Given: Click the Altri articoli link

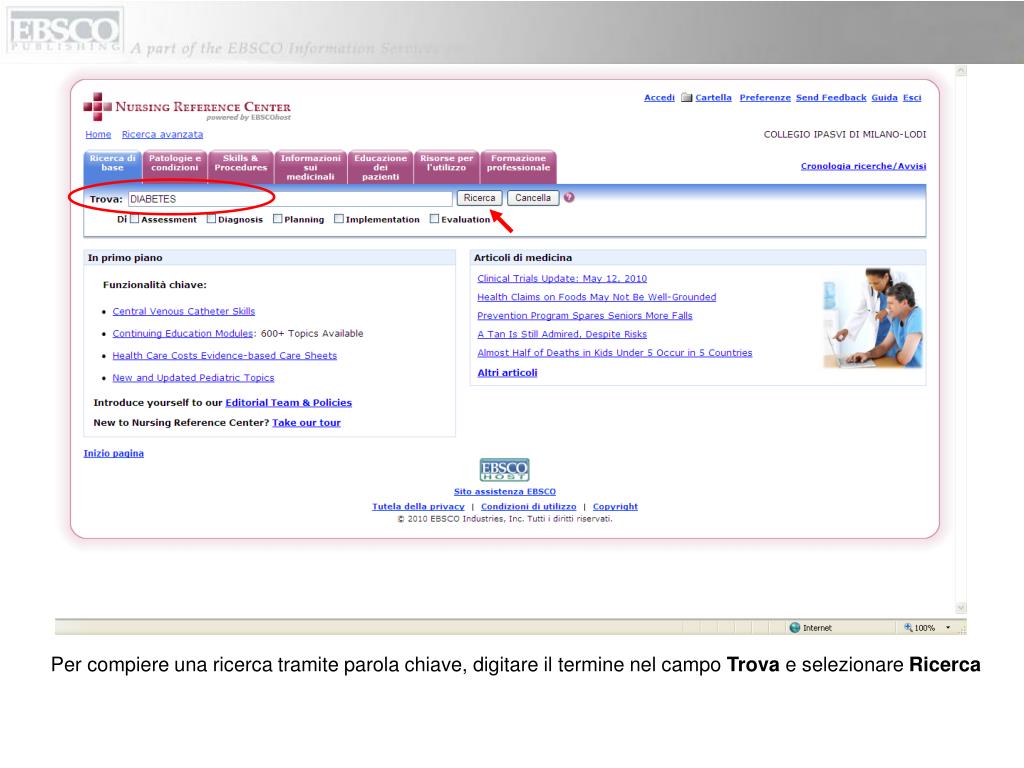Looking at the screenshot, I should click(507, 372).
